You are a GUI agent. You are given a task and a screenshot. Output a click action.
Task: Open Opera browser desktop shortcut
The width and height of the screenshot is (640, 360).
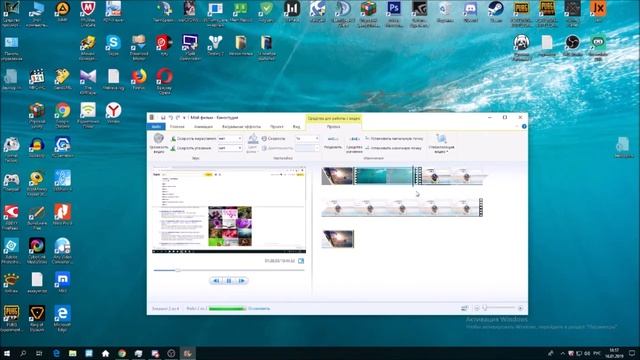click(x=164, y=82)
